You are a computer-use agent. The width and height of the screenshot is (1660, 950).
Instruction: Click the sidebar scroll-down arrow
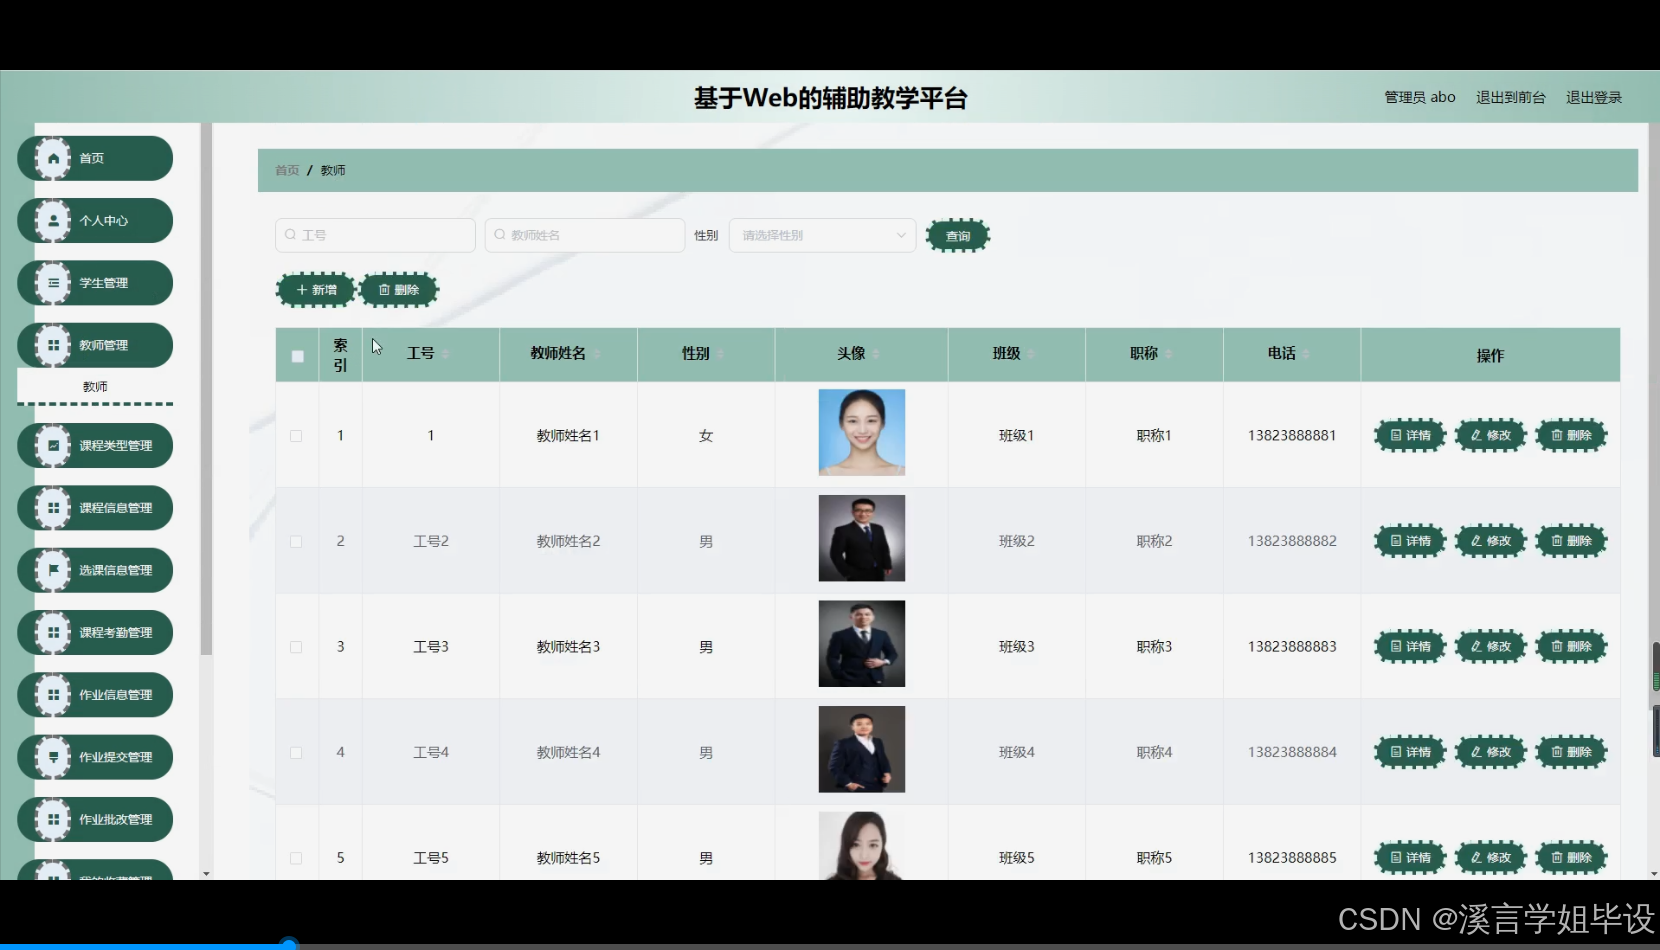pyautogui.click(x=206, y=874)
